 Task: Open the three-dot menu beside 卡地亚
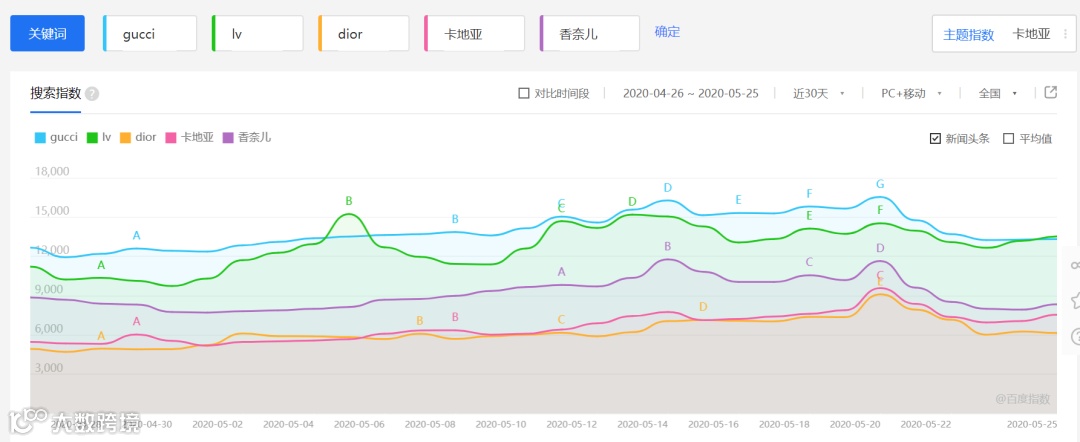(1065, 34)
